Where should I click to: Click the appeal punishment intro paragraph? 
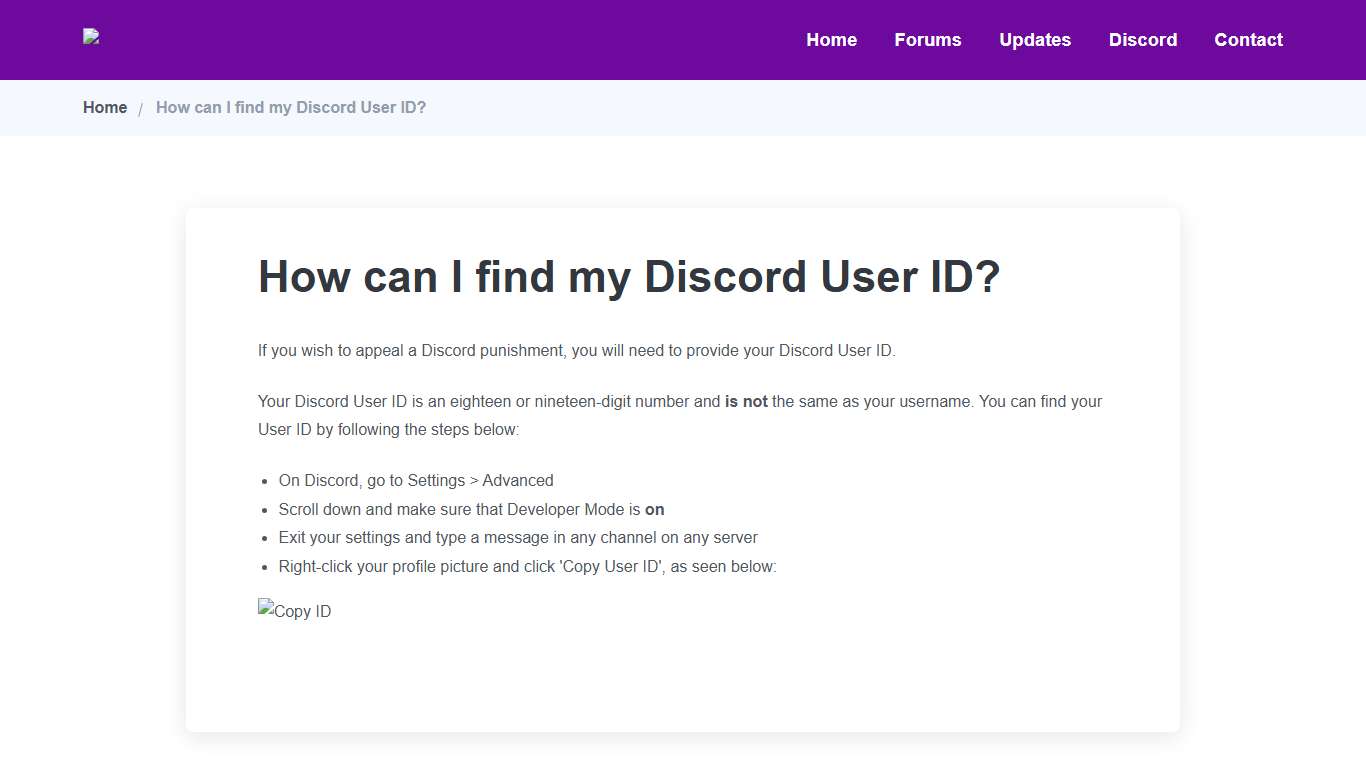tap(576, 350)
